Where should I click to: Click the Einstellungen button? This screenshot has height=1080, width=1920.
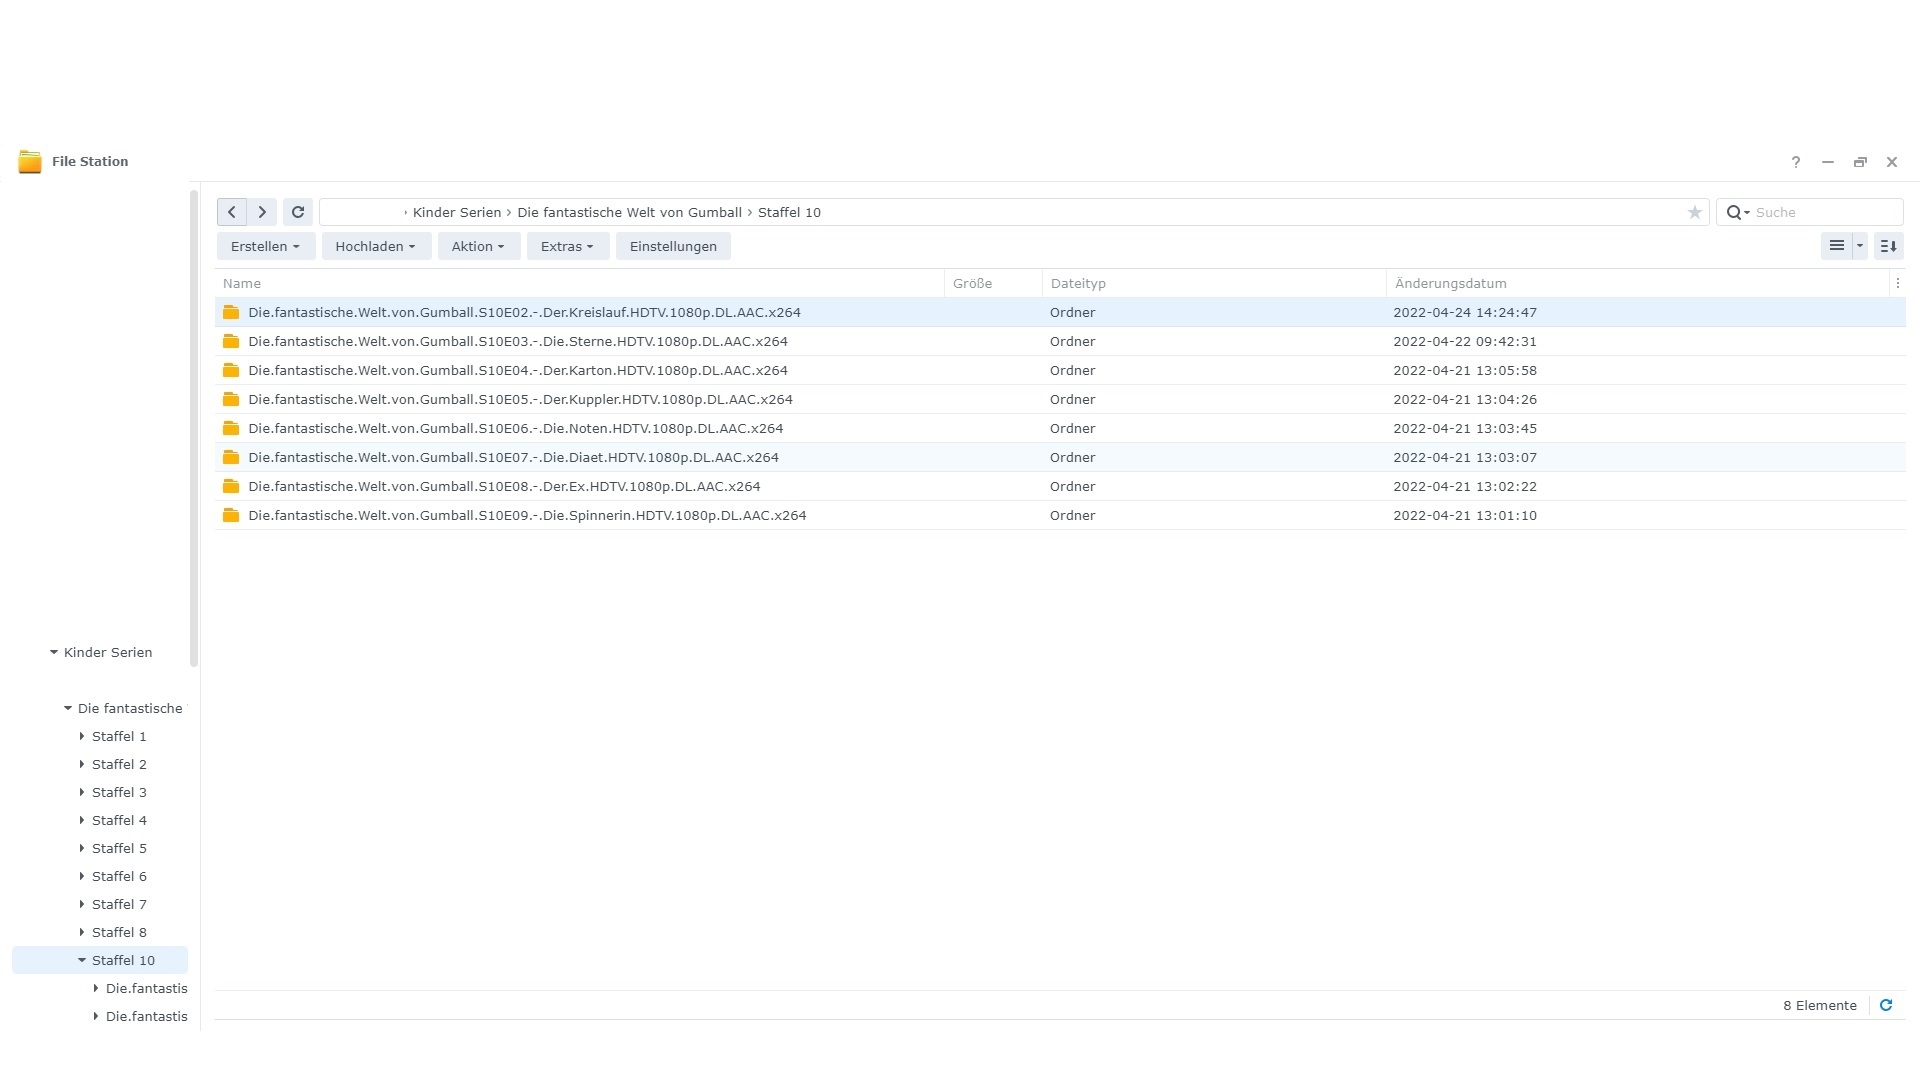pyautogui.click(x=673, y=246)
